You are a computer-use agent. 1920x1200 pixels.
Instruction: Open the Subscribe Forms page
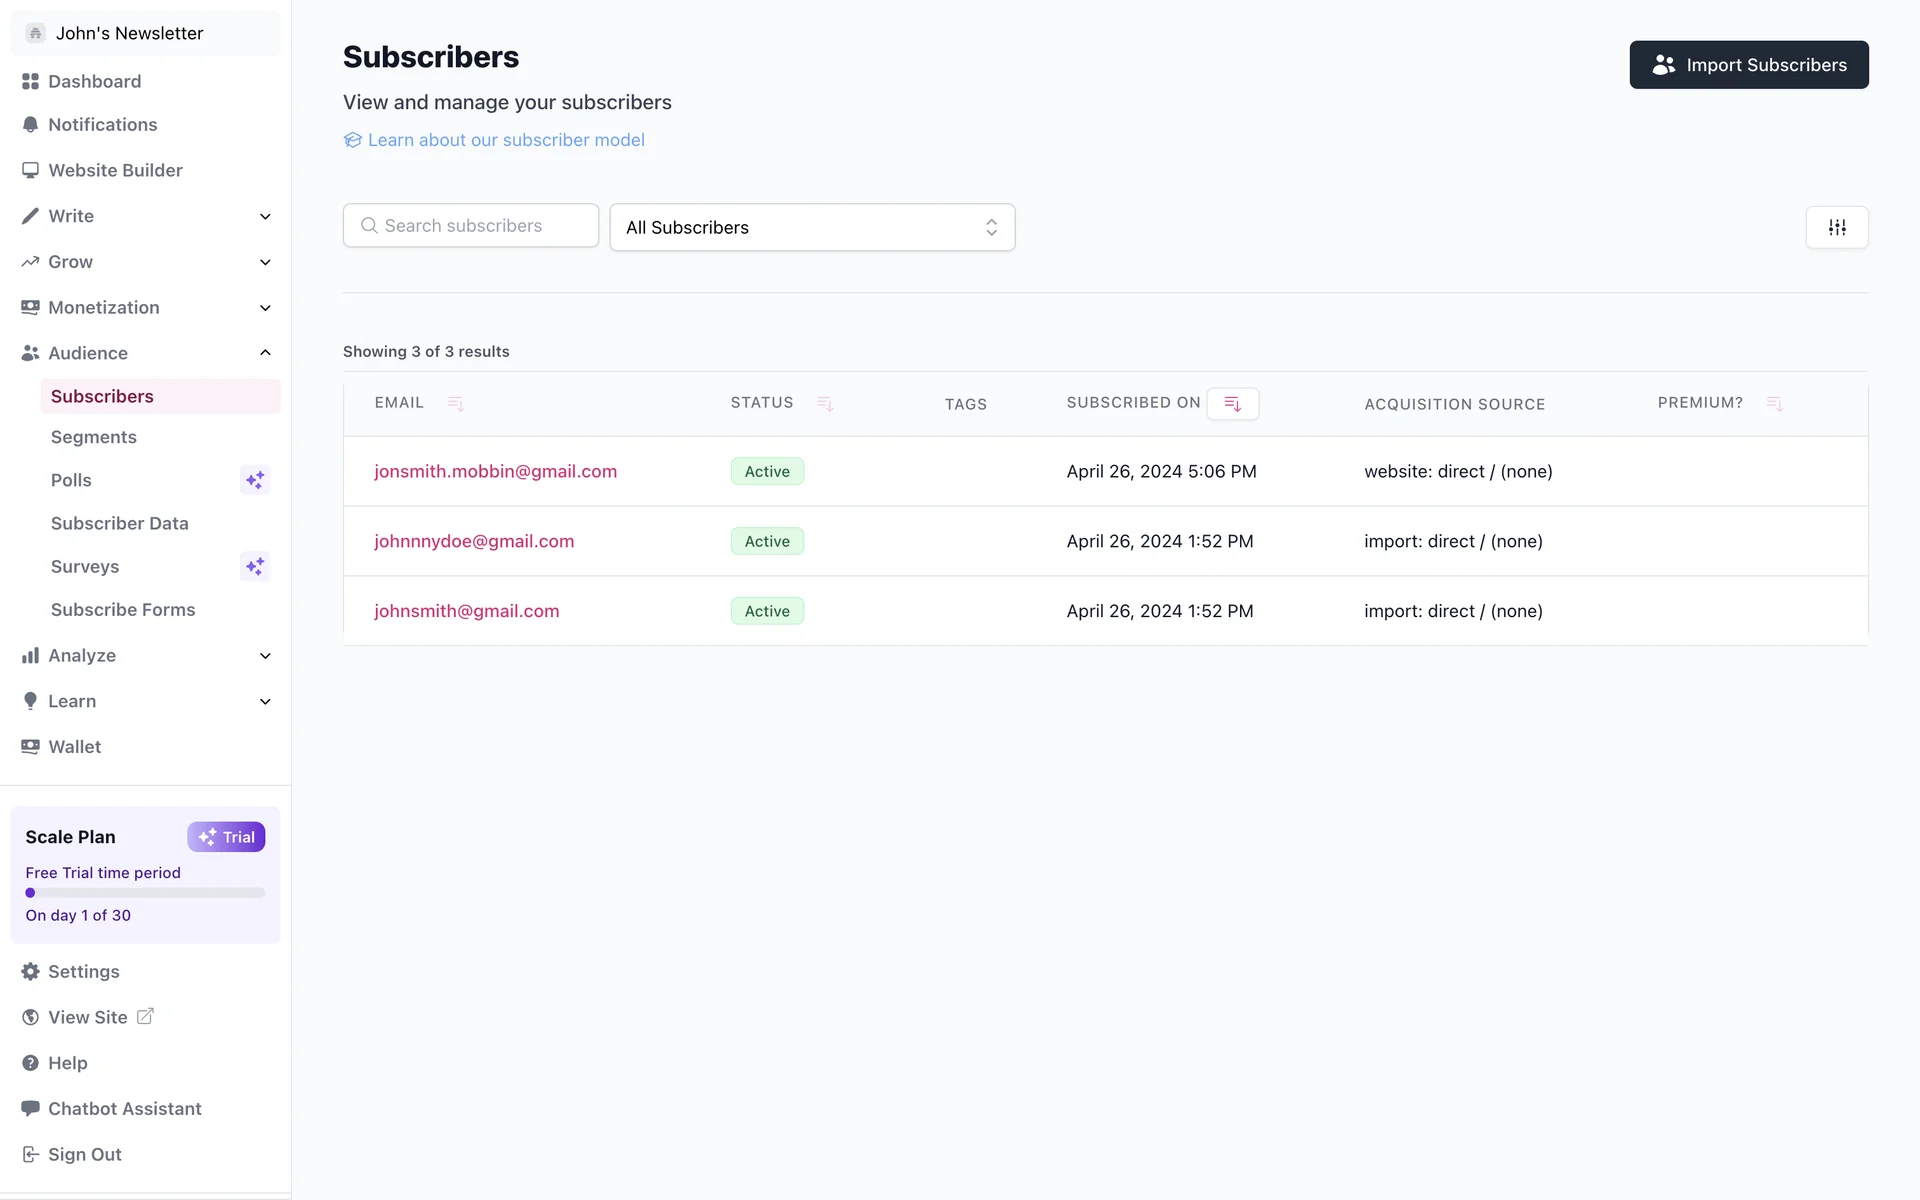tap(123, 610)
